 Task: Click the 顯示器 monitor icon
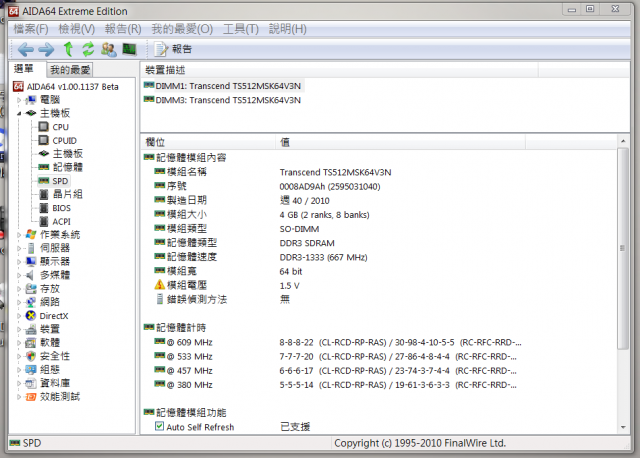(x=31, y=262)
